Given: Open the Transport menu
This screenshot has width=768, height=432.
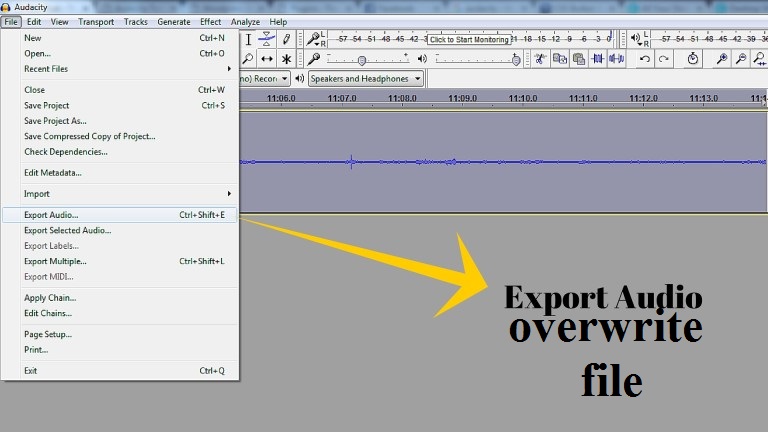Looking at the screenshot, I should click(96, 22).
